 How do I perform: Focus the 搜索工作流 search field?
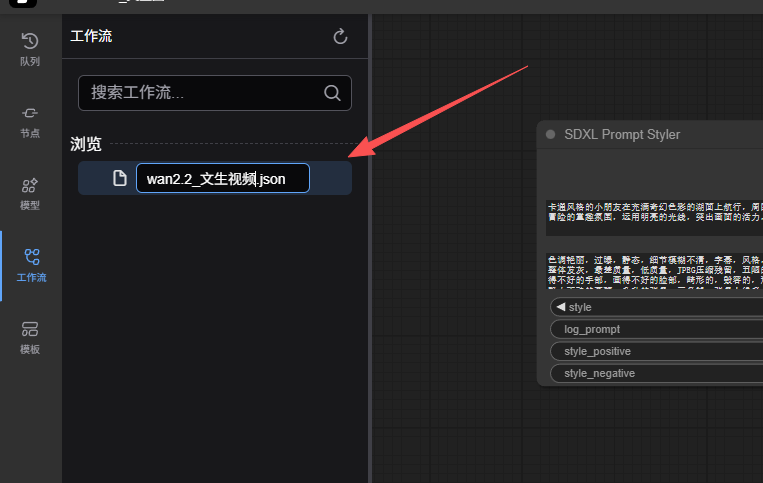point(200,93)
